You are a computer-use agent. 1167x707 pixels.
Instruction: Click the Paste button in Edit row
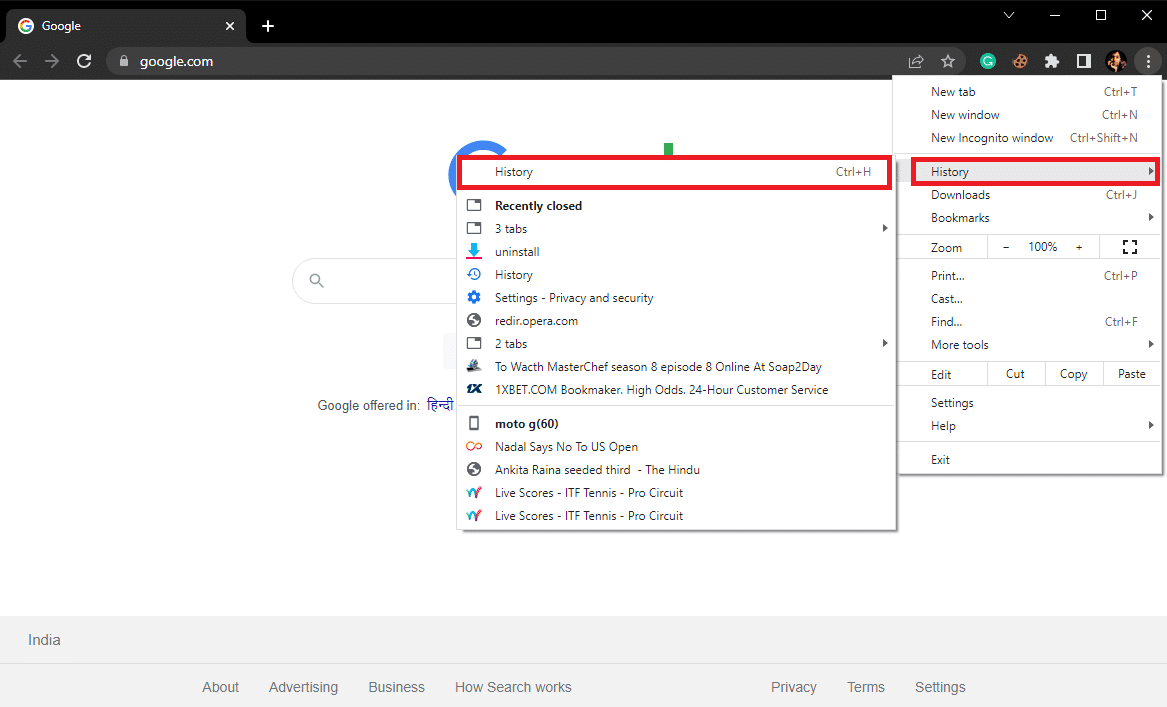tap(1131, 374)
